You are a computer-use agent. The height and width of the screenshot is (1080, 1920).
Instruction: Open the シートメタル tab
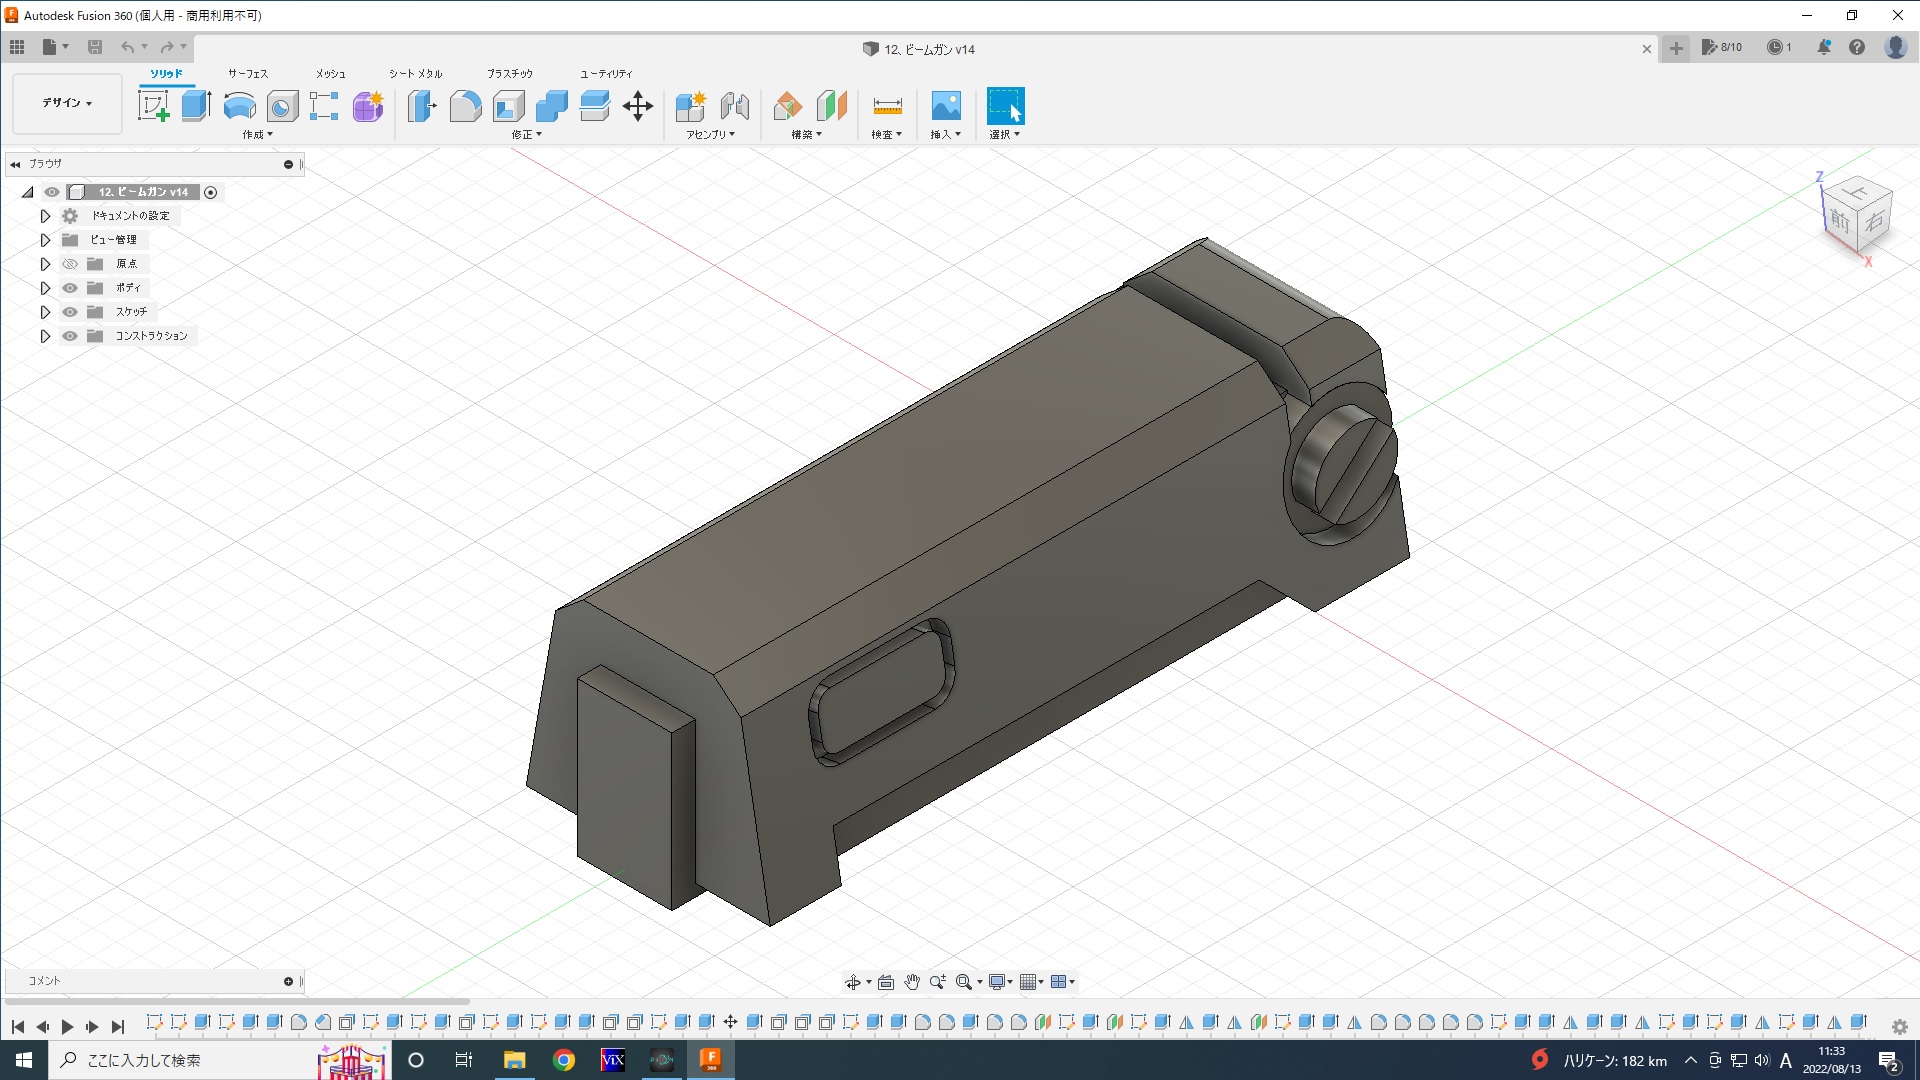coord(415,74)
